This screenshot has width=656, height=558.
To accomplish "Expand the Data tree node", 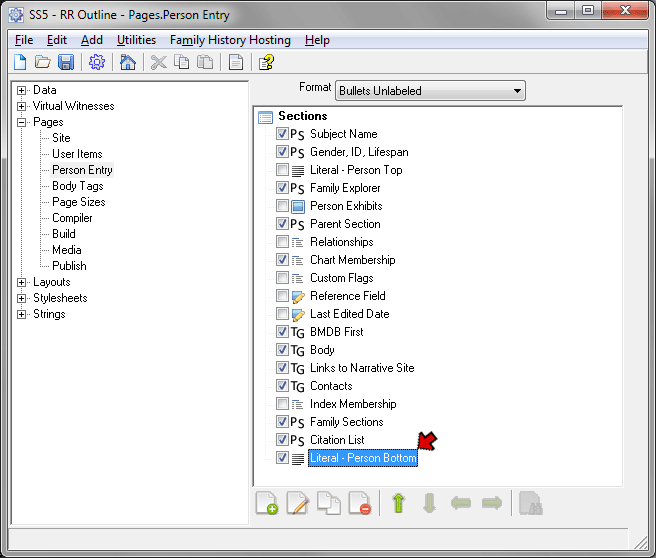I will pos(22,90).
